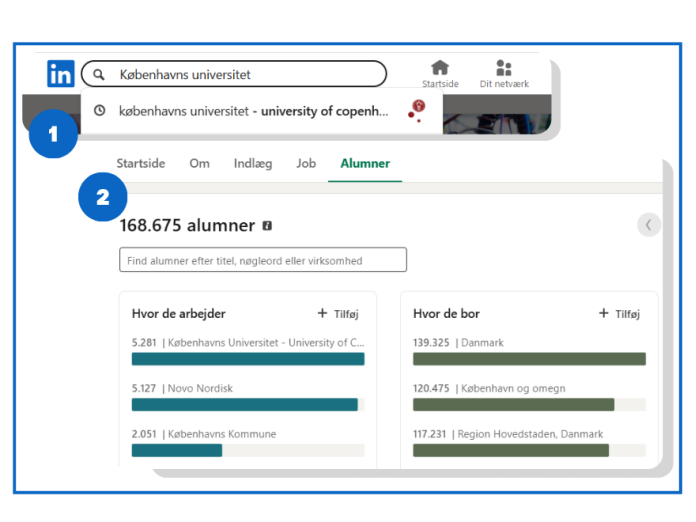Click the Hvor de arbejder heading
This screenshot has height=522, width=696.
click(178, 314)
